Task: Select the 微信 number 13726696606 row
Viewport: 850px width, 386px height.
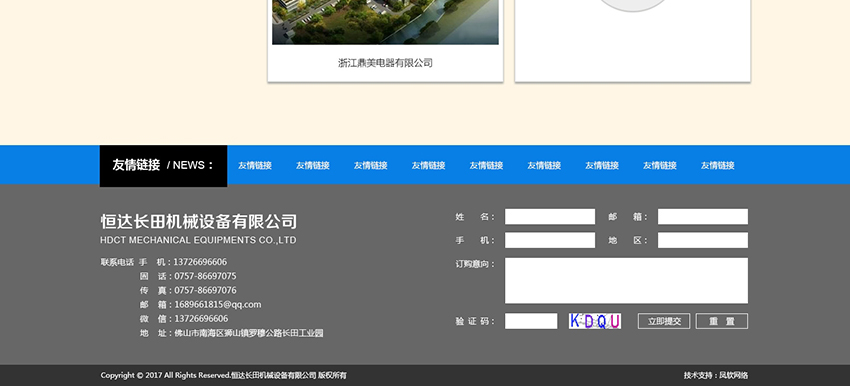Action: 184,318
